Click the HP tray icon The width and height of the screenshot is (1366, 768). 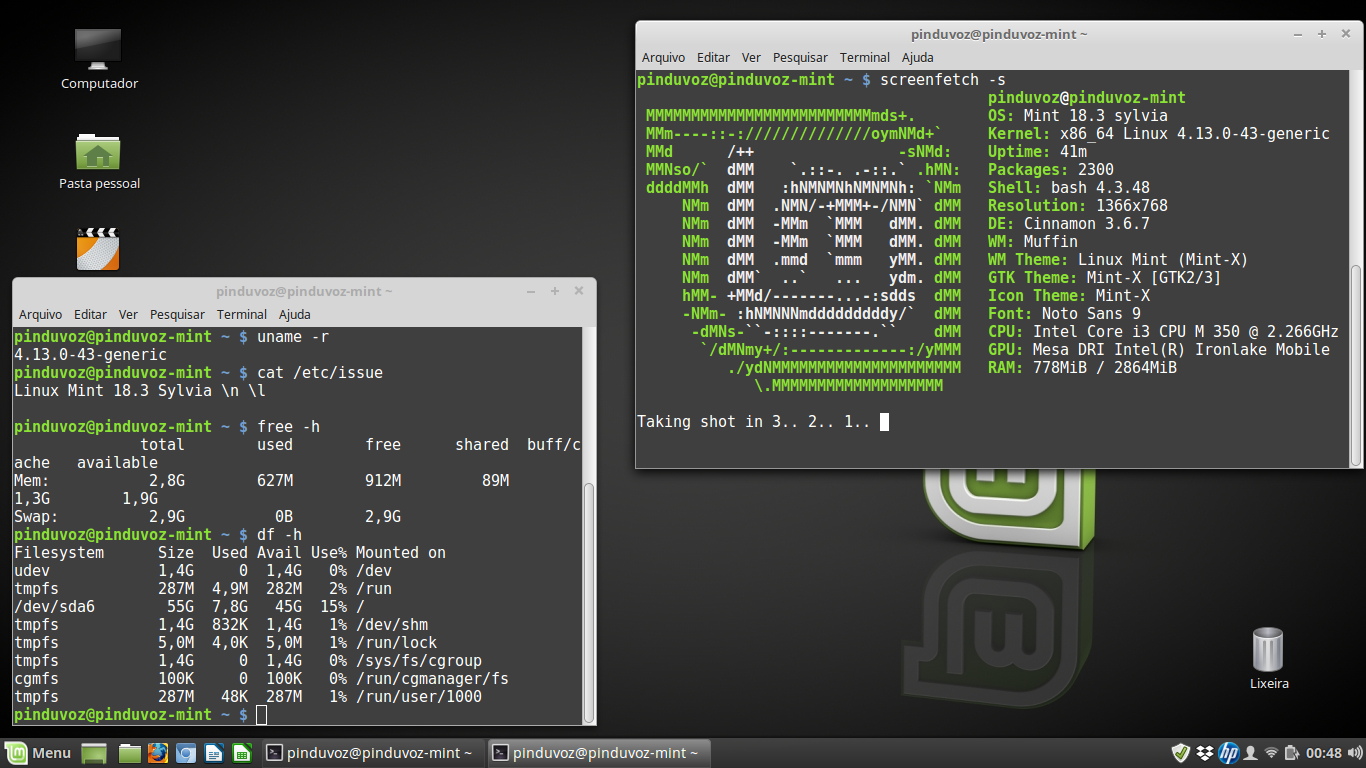pos(1229,752)
